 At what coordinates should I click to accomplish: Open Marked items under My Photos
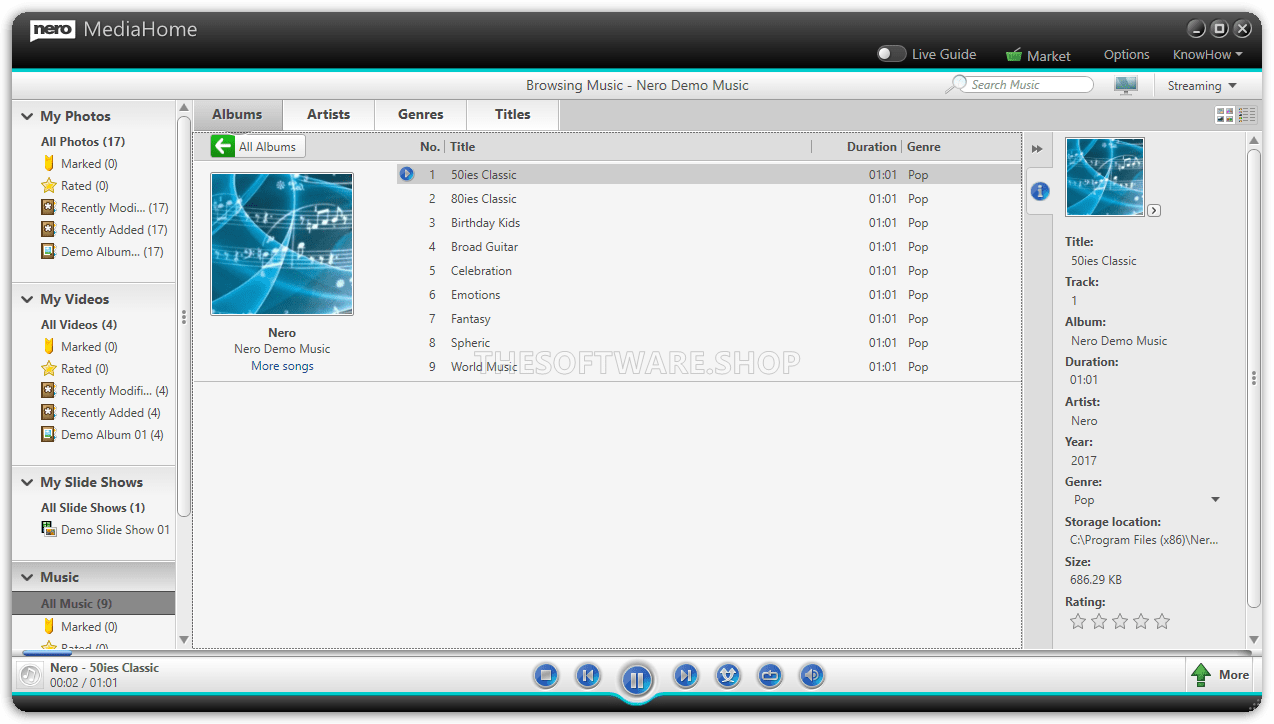(79, 164)
